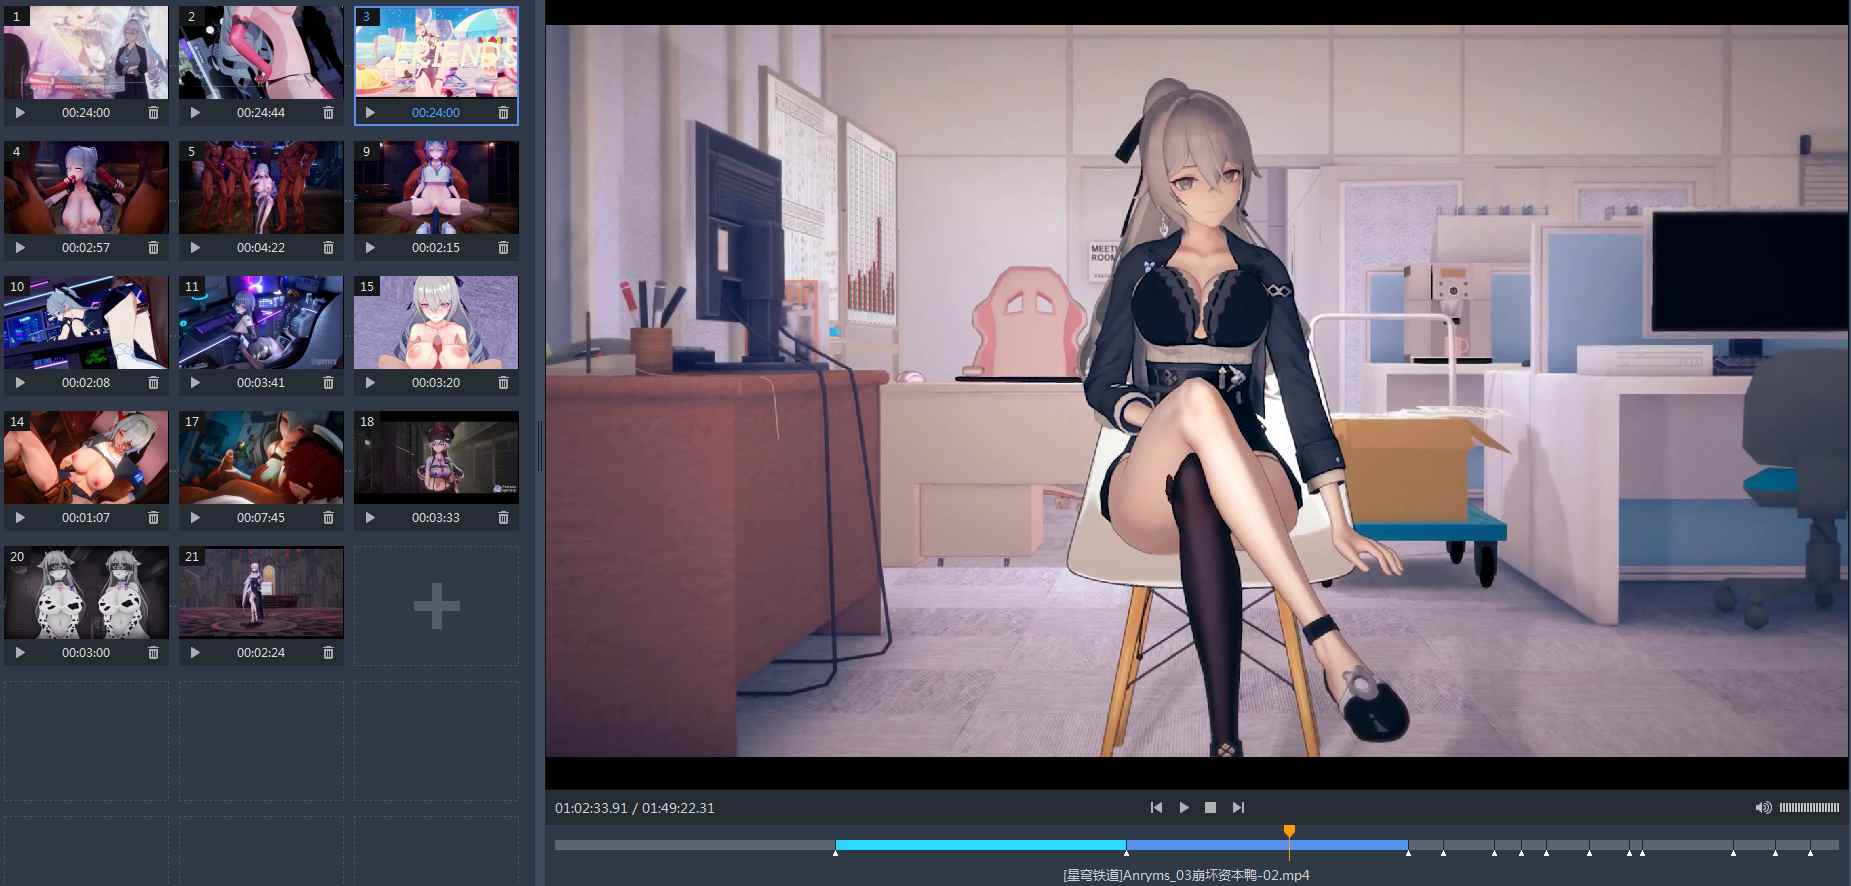Remove clip 11 with its trash icon

pos(328,383)
